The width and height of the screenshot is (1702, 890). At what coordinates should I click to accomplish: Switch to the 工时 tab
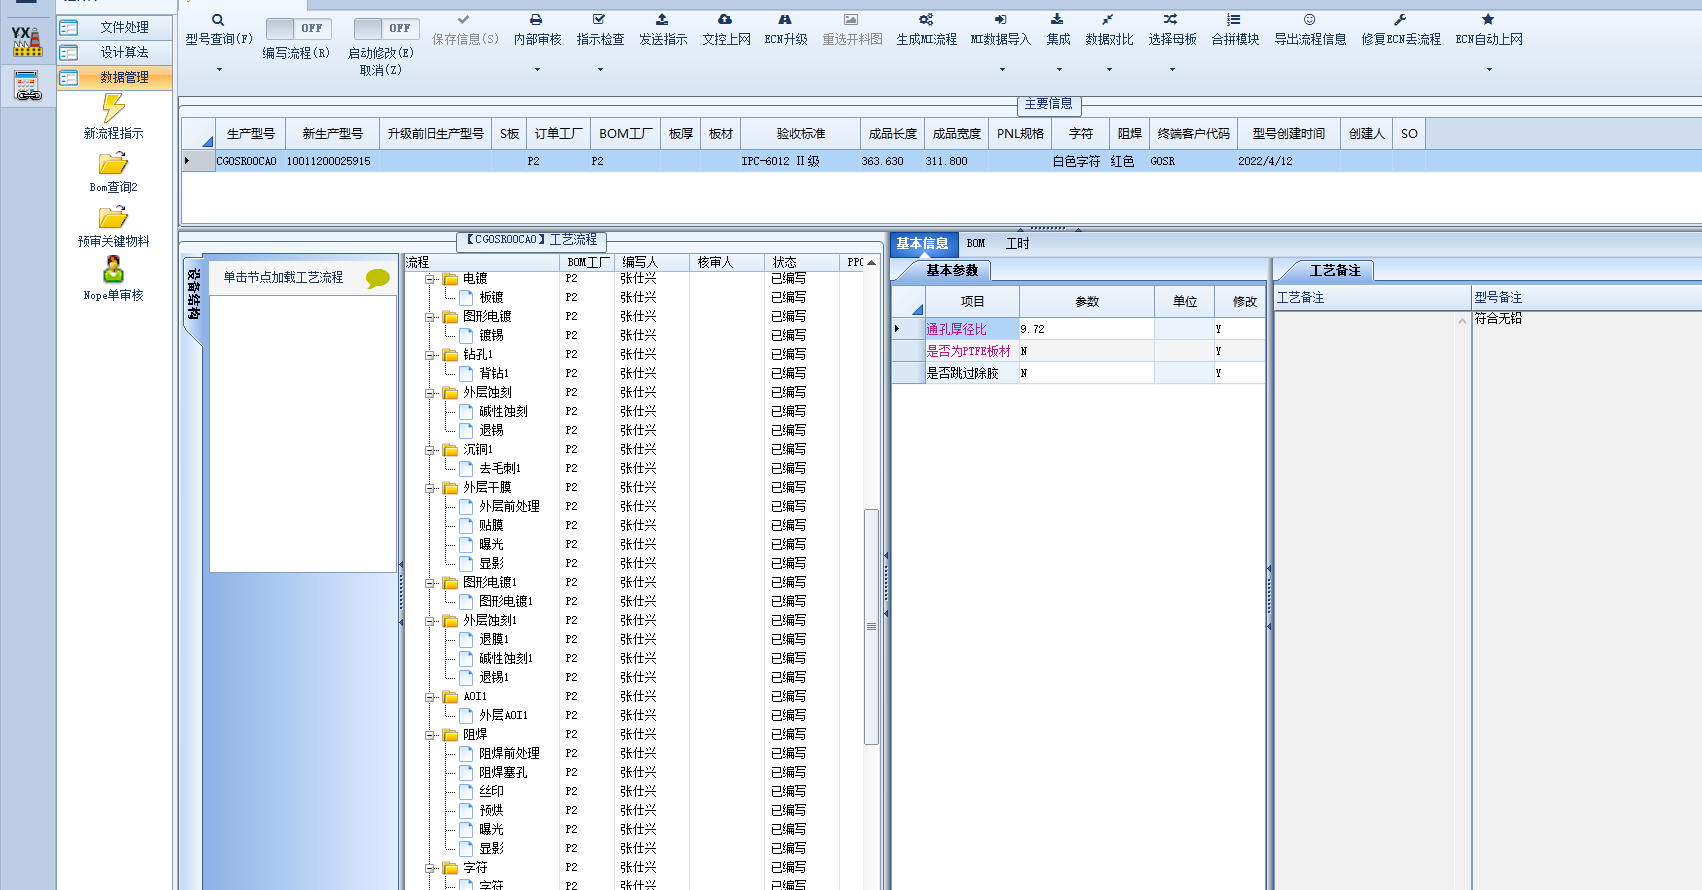pos(1017,244)
